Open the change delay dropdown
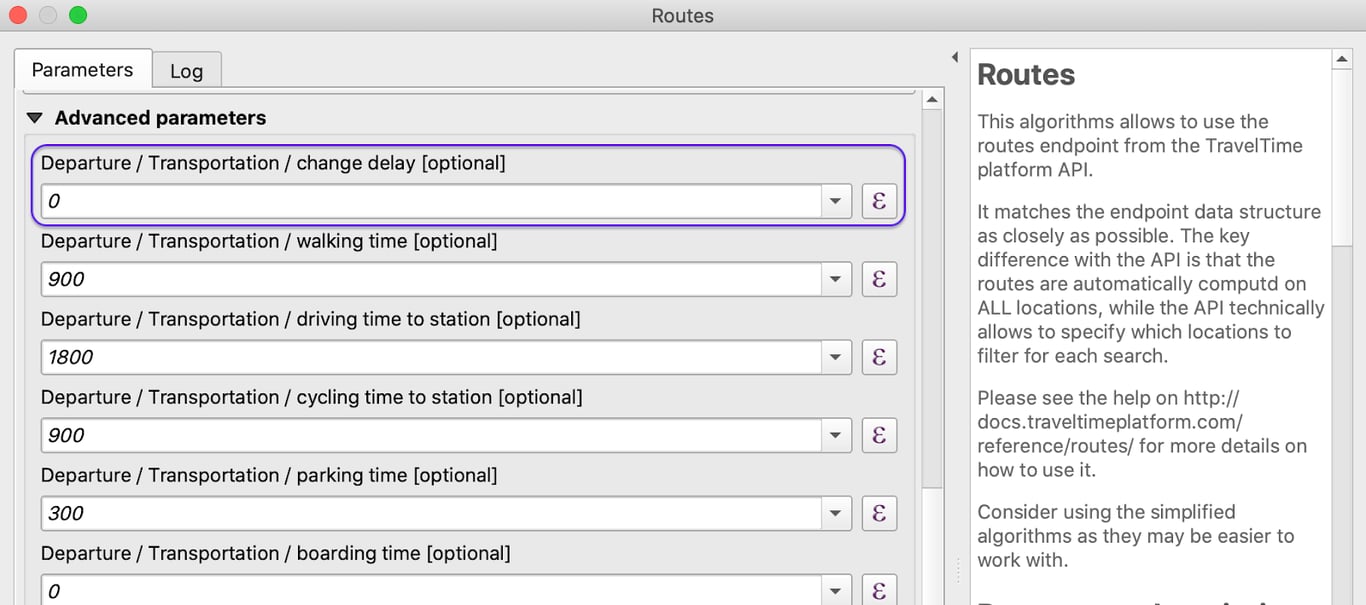 835,201
